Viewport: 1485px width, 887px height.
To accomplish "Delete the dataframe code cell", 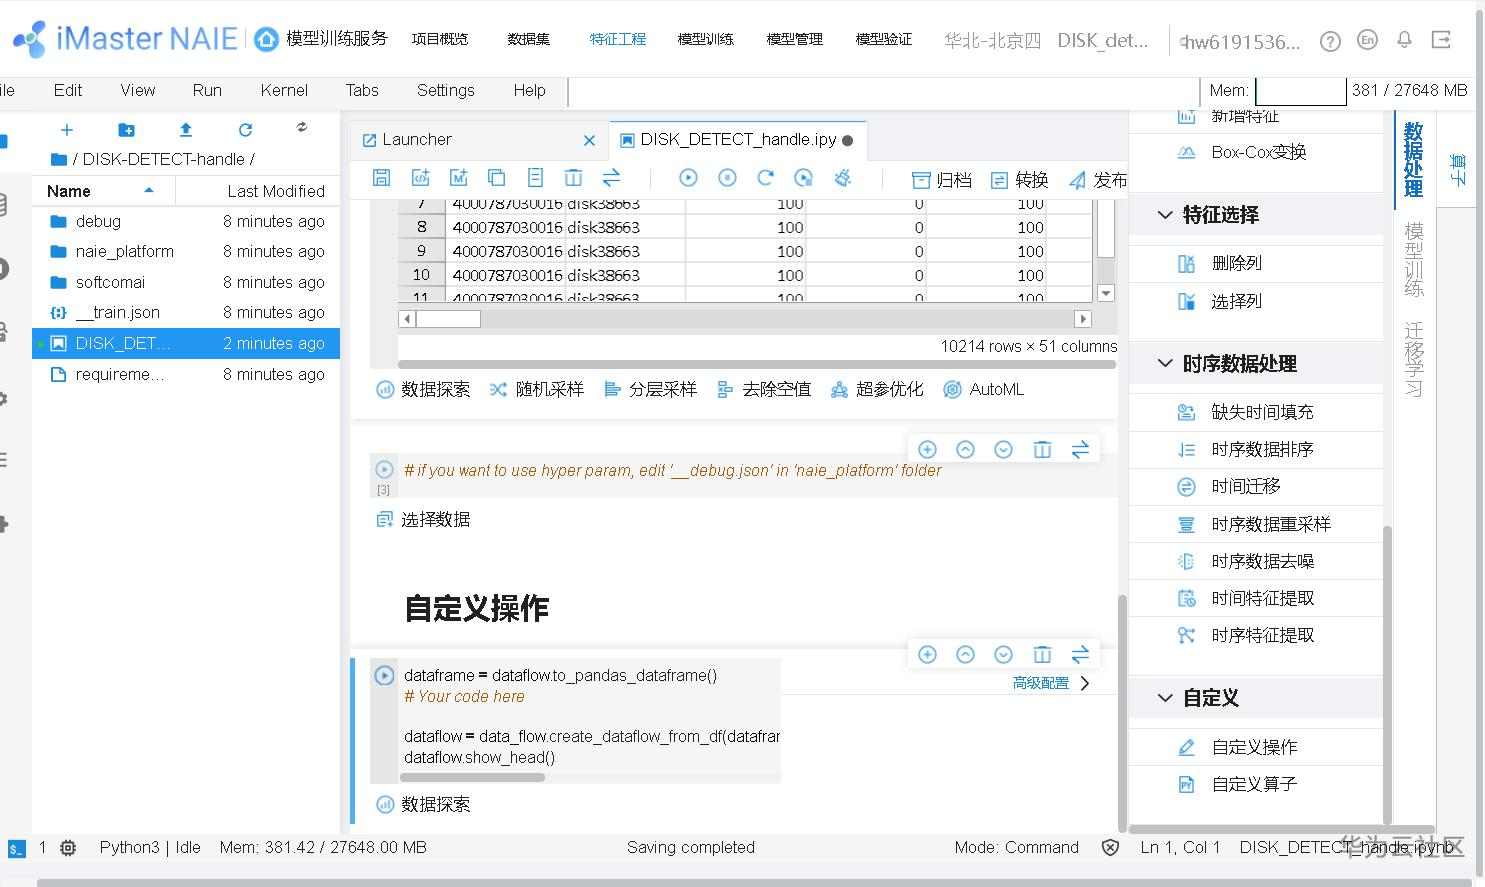I will 1042,654.
